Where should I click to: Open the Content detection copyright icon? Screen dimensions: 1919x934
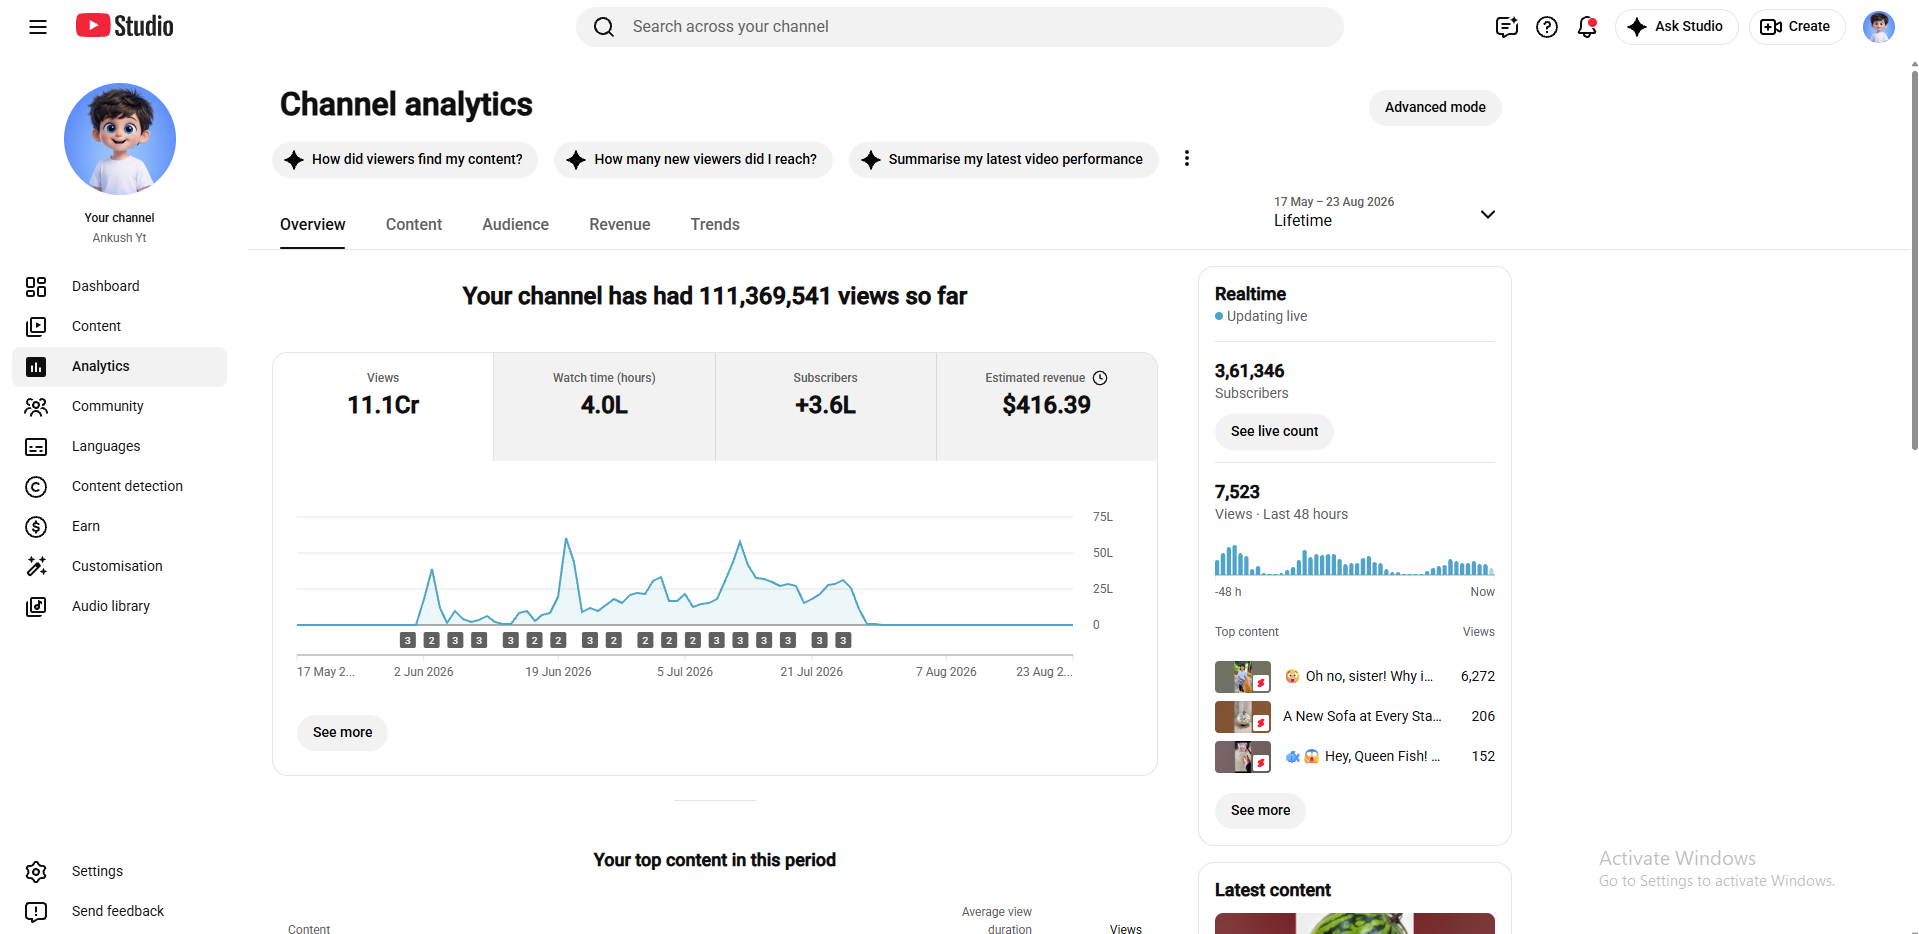point(36,487)
